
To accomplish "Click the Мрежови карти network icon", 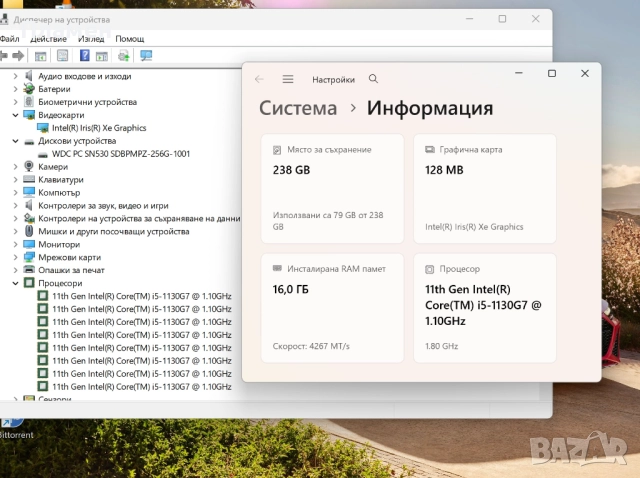I will click(x=29, y=257).
